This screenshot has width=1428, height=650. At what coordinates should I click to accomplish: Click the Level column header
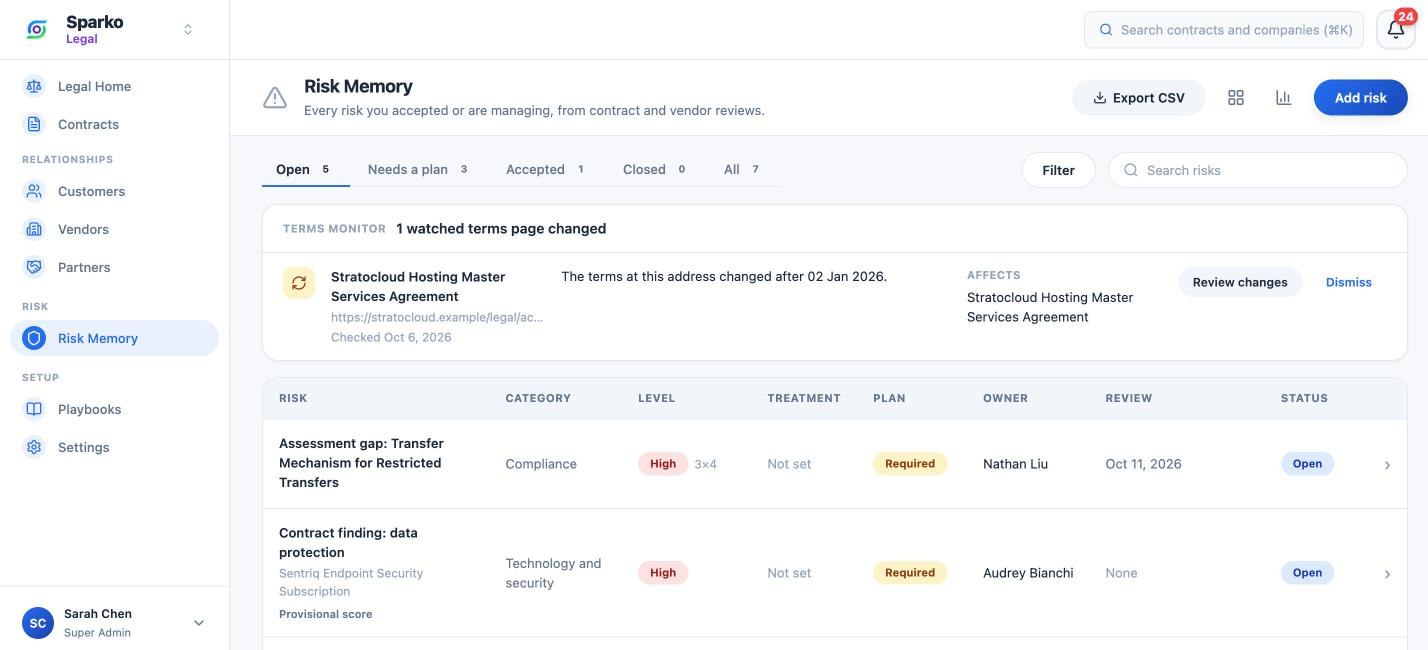point(657,398)
